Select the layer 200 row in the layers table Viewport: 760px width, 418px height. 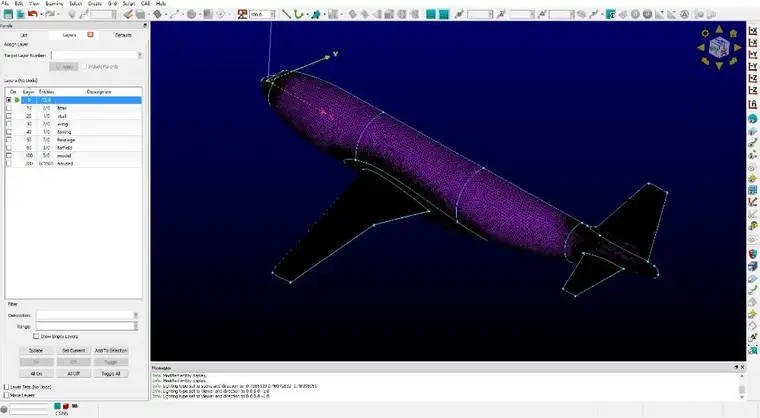pos(74,163)
